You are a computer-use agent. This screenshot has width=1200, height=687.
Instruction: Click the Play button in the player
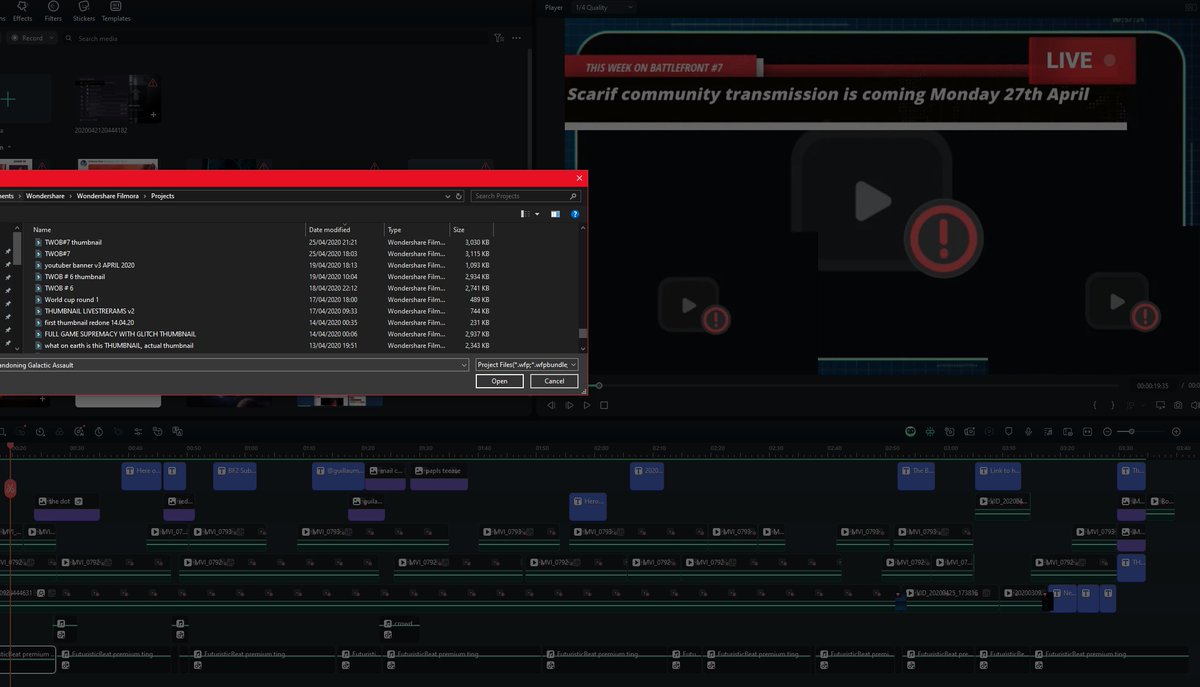pos(586,405)
